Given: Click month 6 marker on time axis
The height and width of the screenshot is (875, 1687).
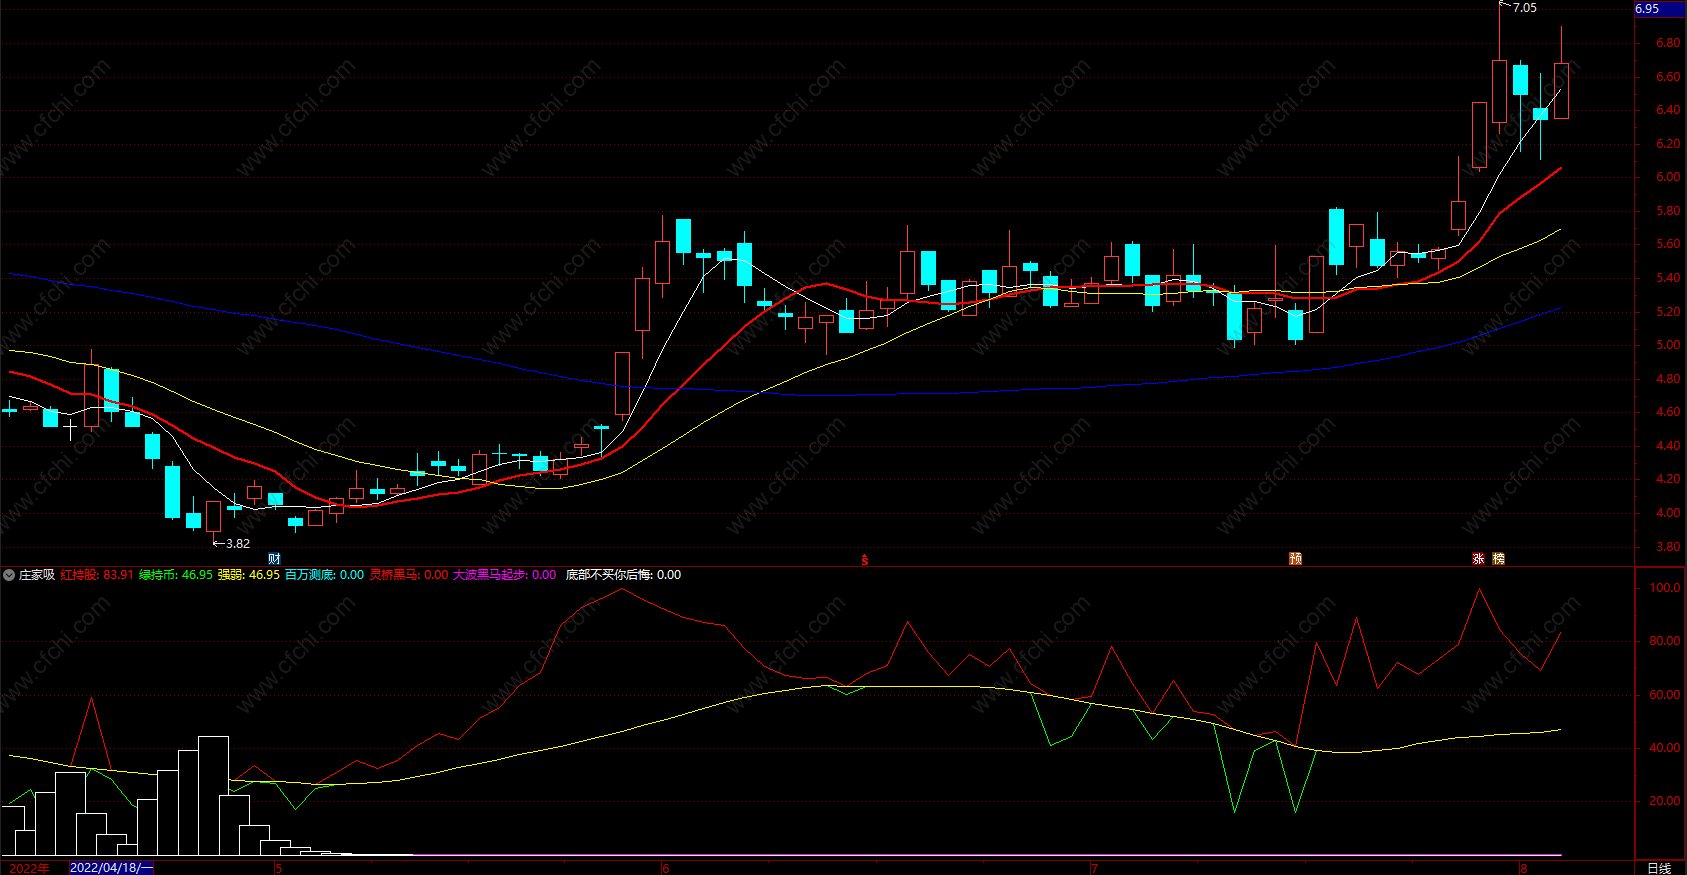Looking at the screenshot, I should coord(666,869).
